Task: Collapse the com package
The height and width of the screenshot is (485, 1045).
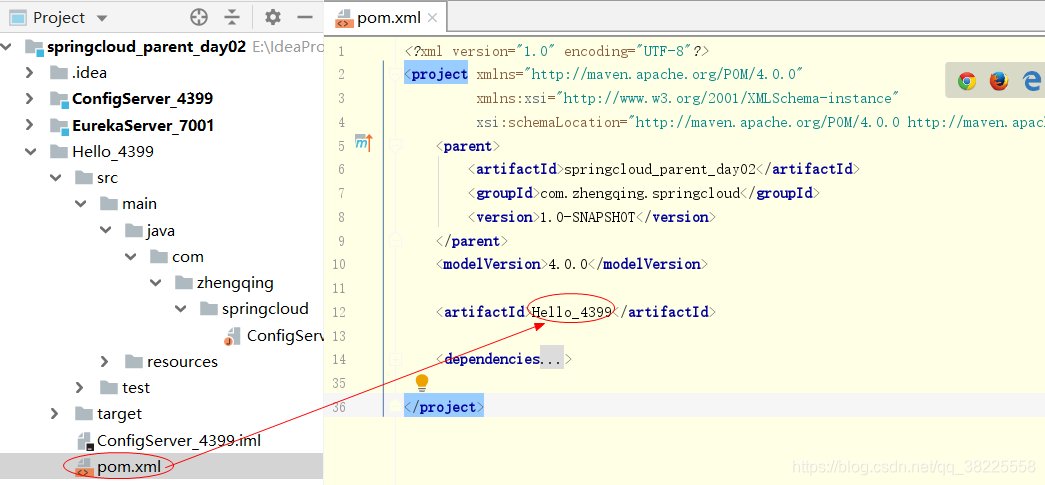Action: coord(131,256)
